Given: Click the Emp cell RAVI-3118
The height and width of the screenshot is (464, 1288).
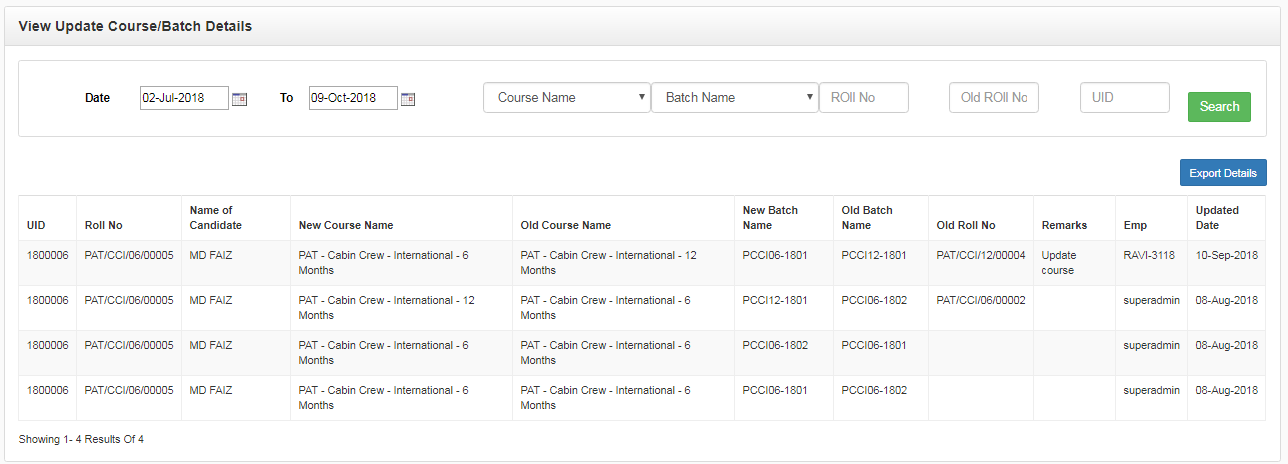Looking at the screenshot, I should pos(1151,255).
